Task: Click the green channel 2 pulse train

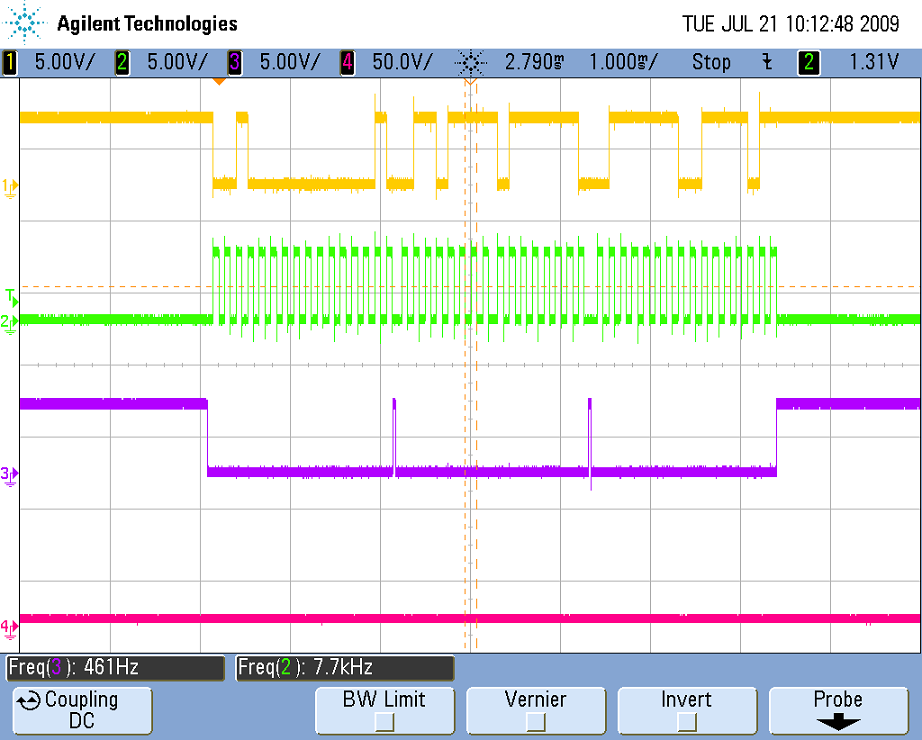Action: point(494,286)
